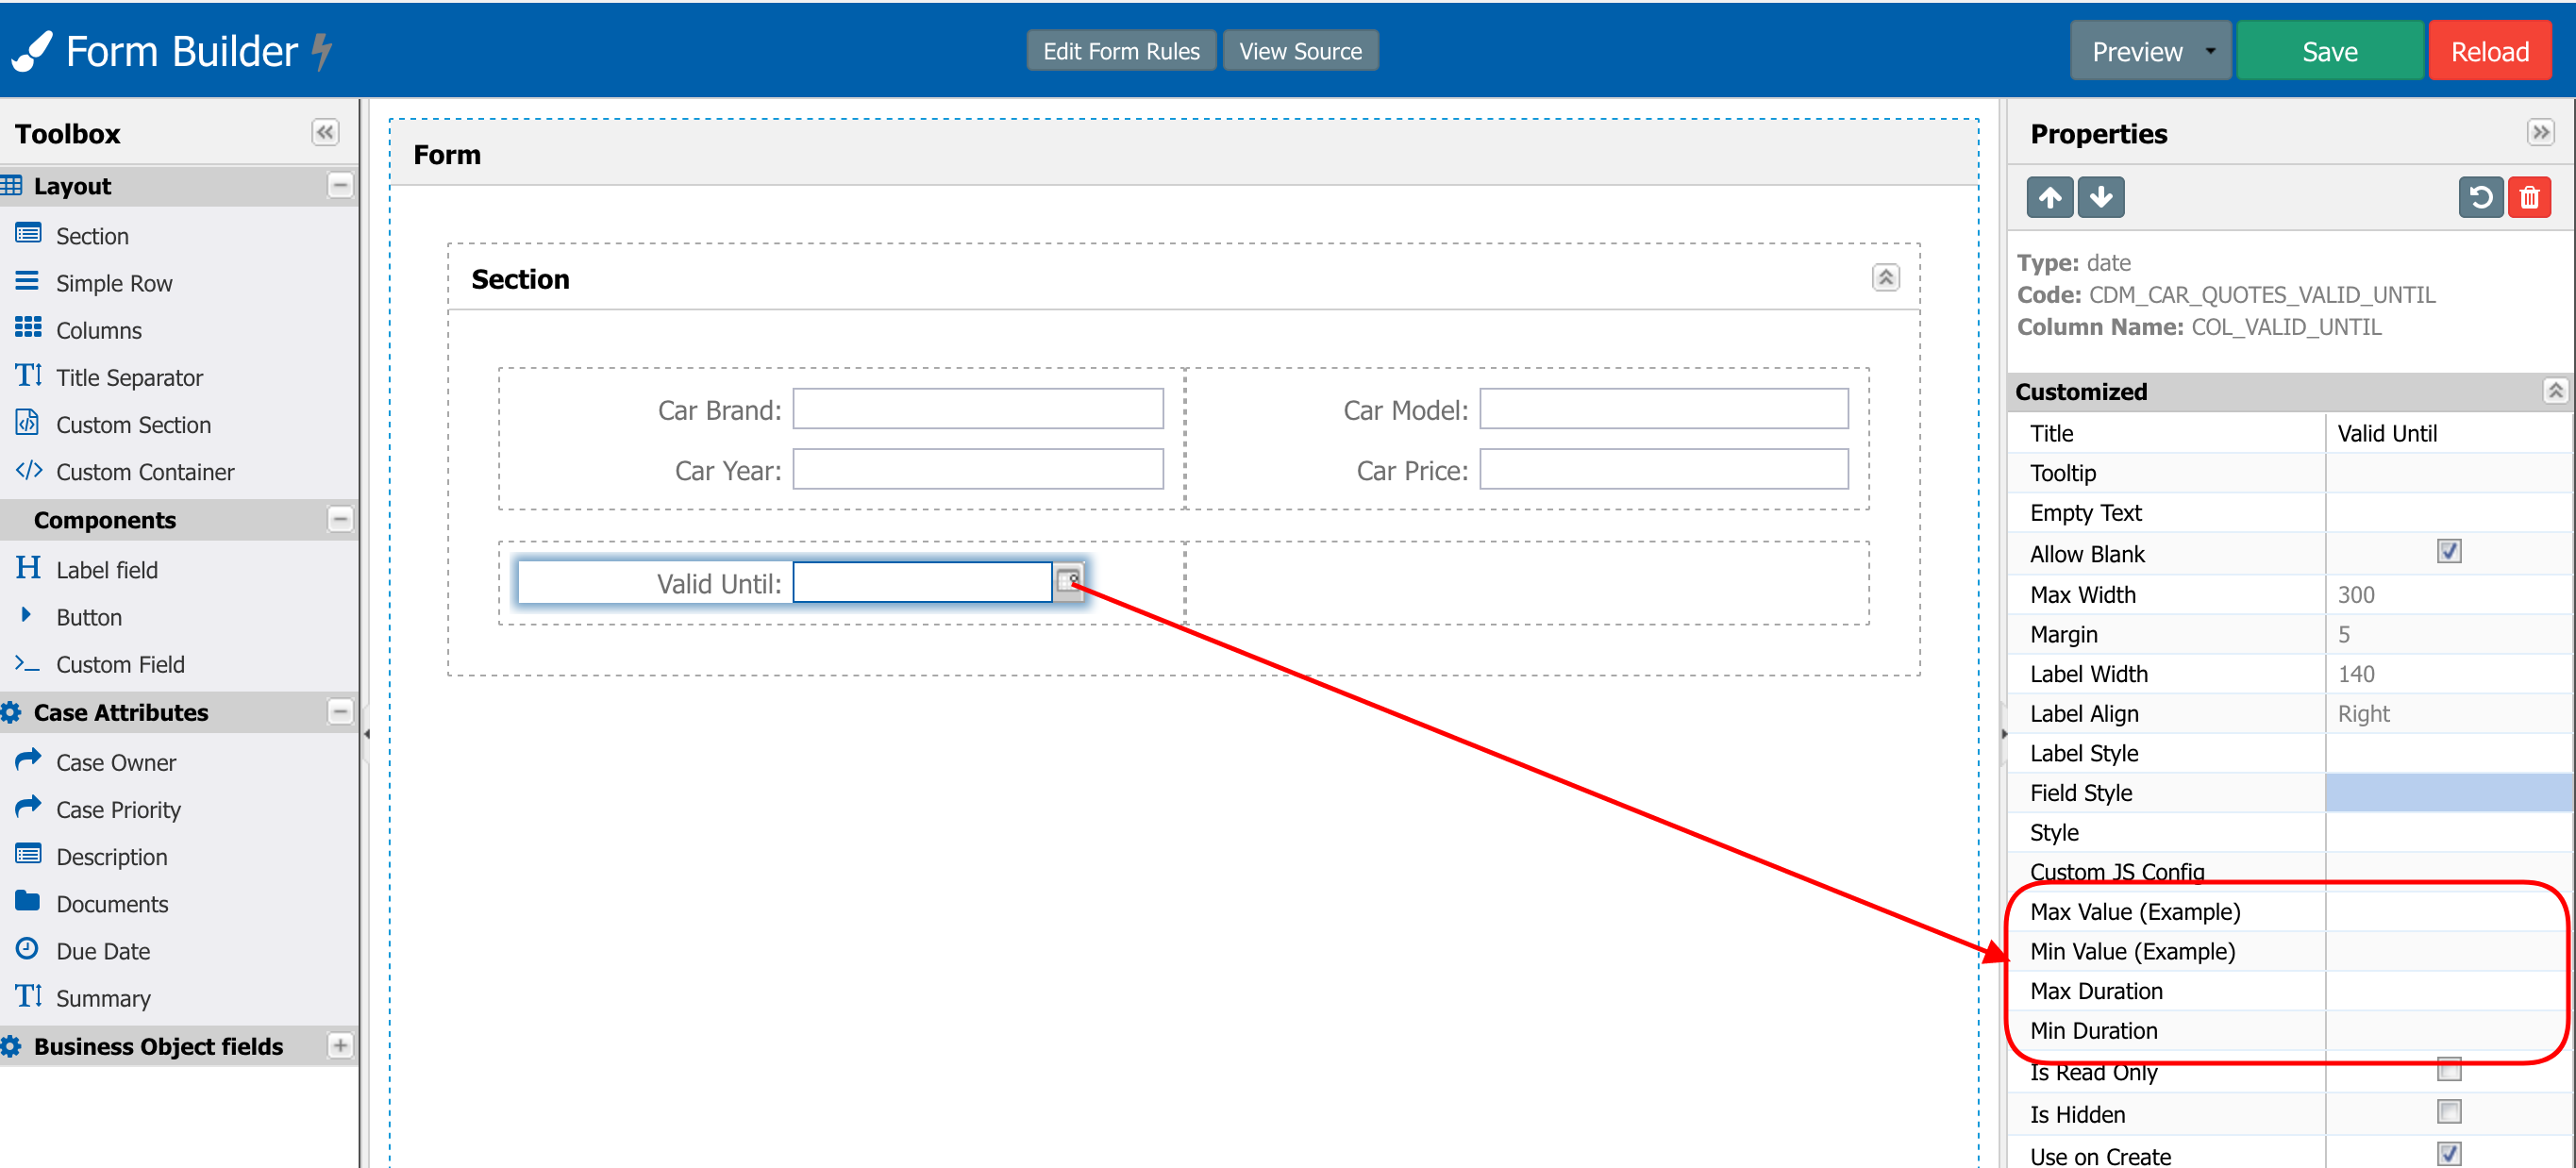Click the Case Attributes gear icon
The width and height of the screenshot is (2576, 1168).
tap(12, 713)
